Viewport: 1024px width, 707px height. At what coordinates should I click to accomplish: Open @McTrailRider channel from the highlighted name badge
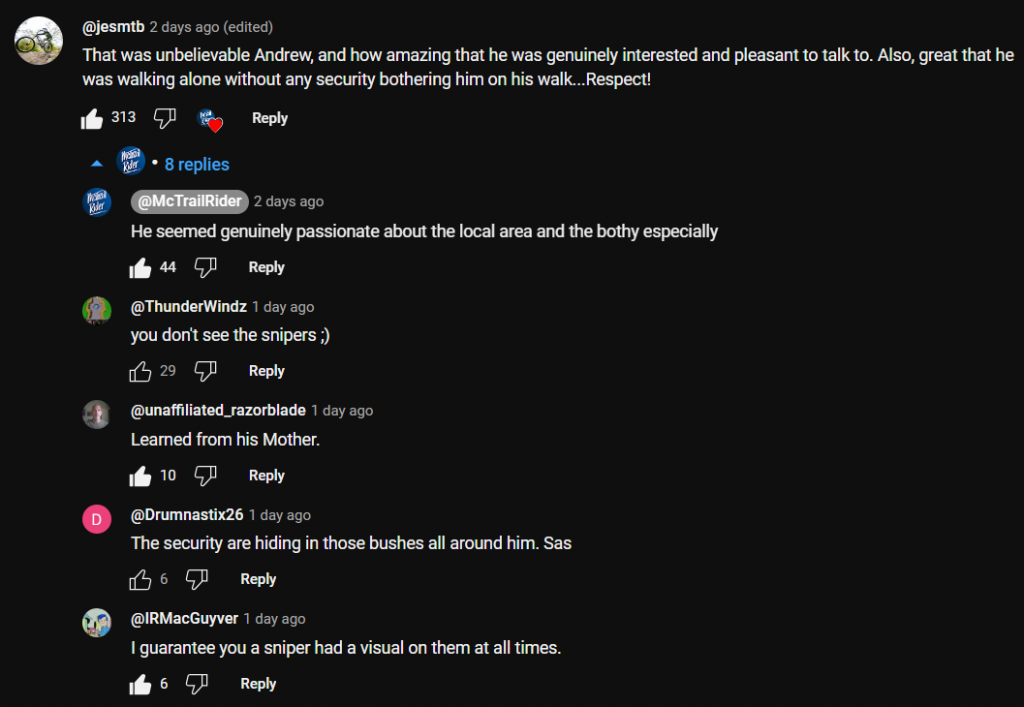tap(190, 201)
